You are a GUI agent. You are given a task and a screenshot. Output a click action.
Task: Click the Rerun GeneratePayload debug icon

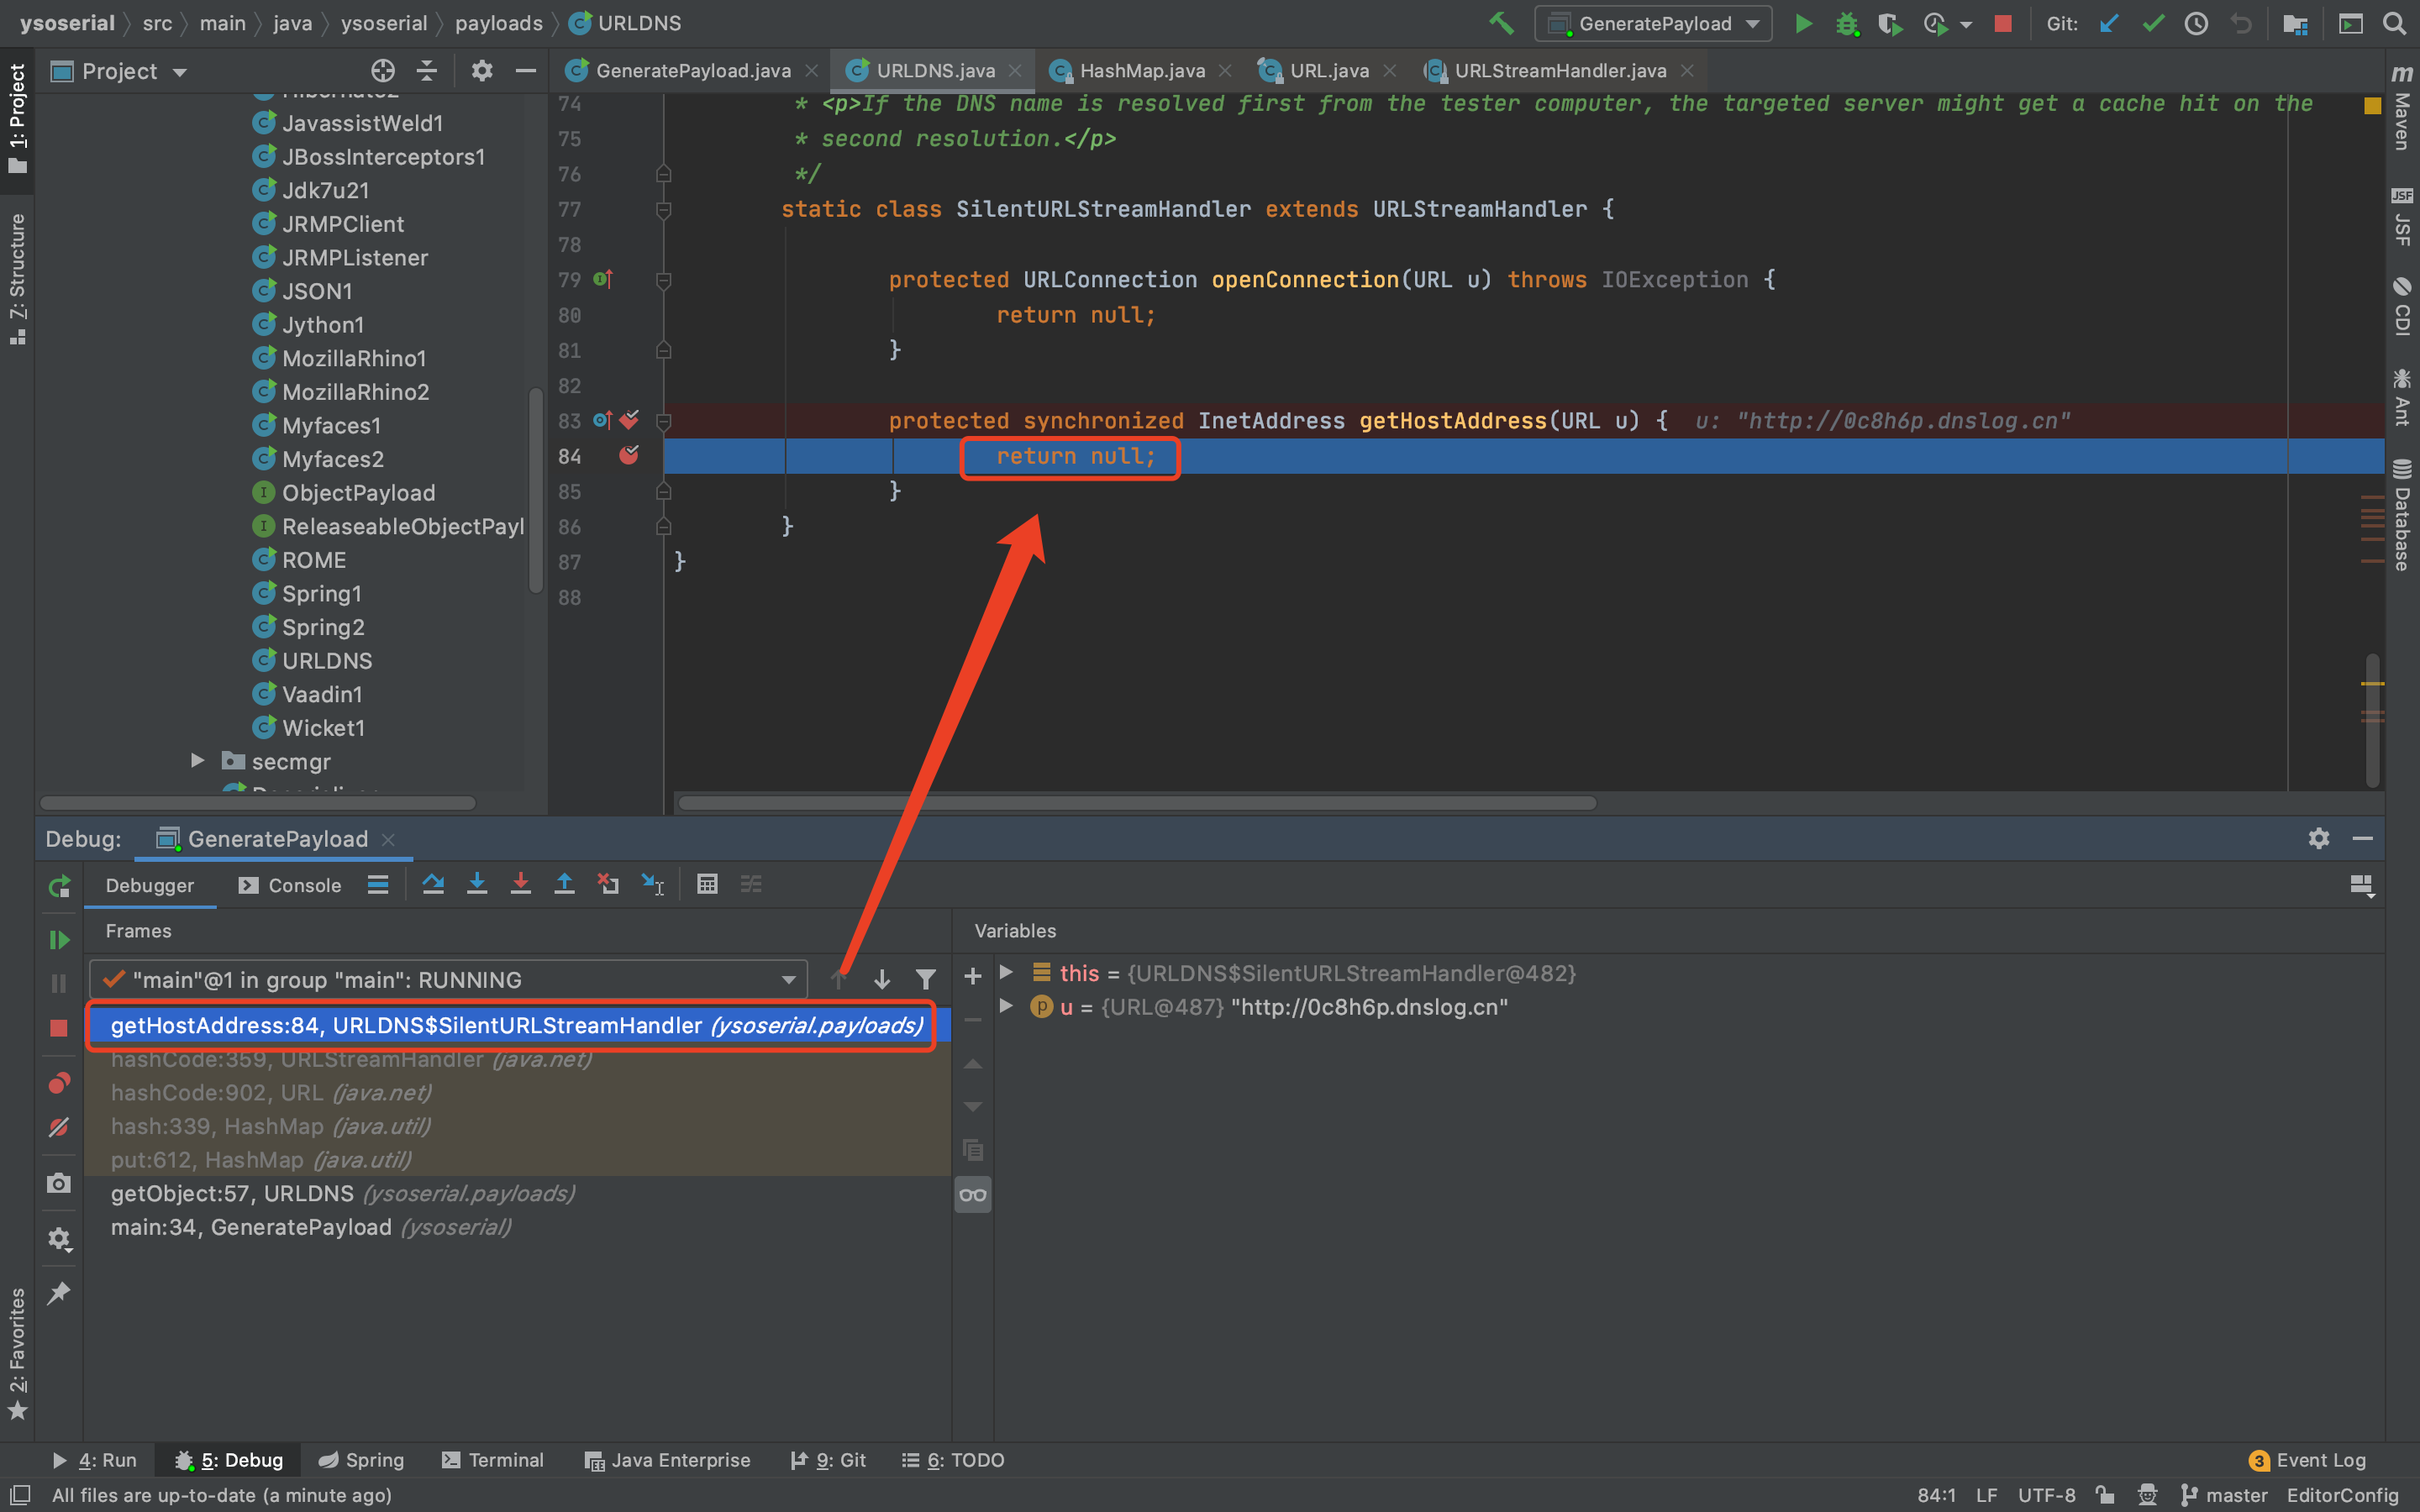[x=59, y=886]
